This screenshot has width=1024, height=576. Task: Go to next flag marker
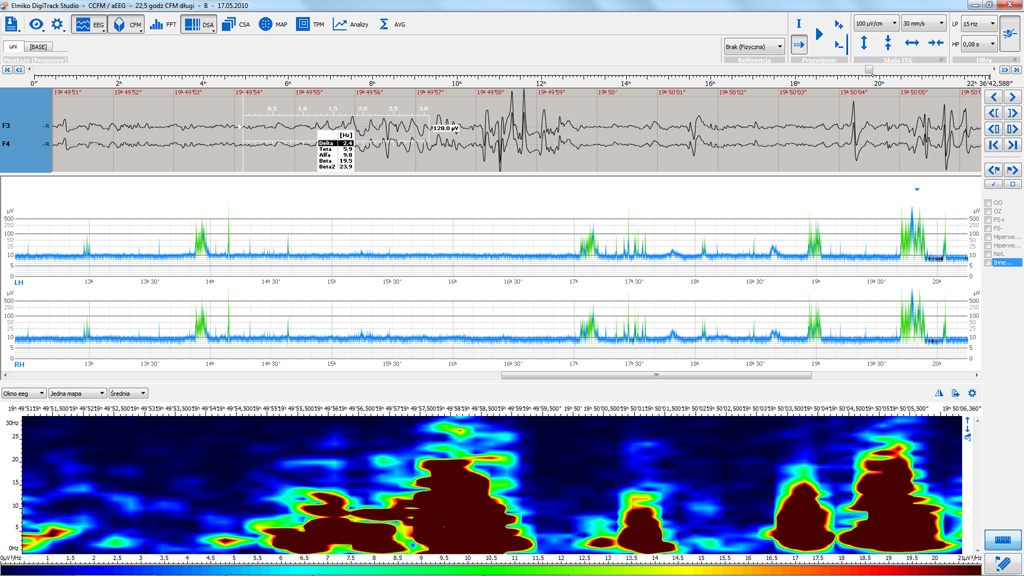pyautogui.click(x=1013, y=170)
